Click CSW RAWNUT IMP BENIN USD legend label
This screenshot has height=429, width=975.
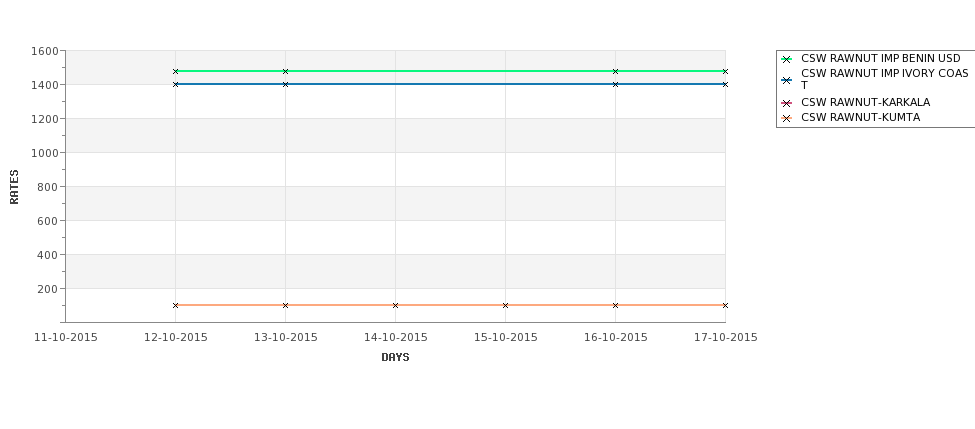pyautogui.click(x=880, y=58)
